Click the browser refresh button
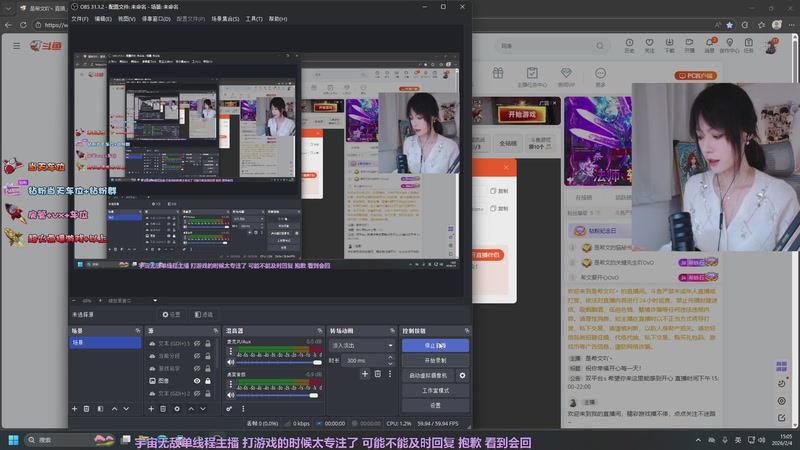The height and width of the screenshot is (450, 800). (x=23, y=24)
